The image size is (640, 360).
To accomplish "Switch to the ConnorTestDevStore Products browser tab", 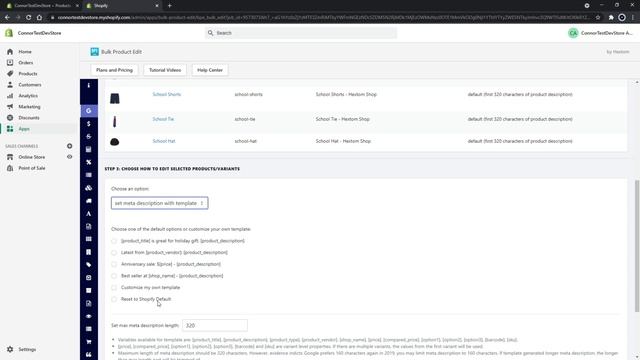I will [x=43, y=6].
